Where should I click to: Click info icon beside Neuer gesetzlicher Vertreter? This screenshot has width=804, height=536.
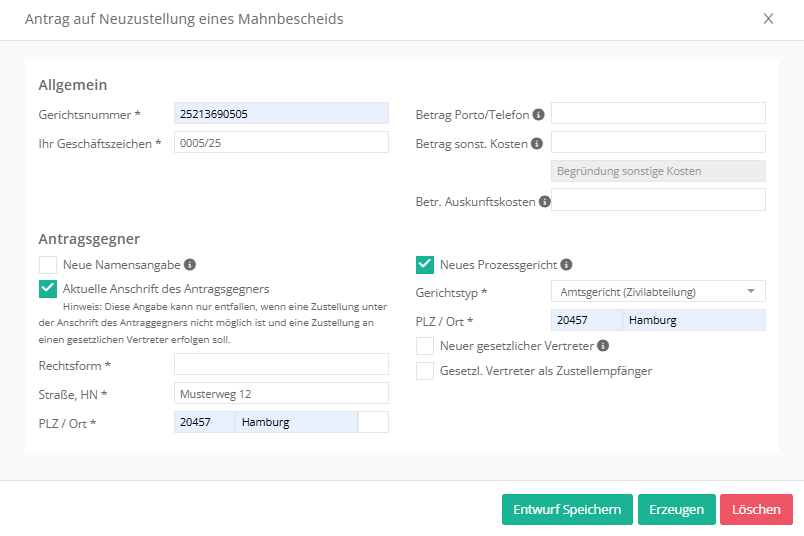point(603,346)
